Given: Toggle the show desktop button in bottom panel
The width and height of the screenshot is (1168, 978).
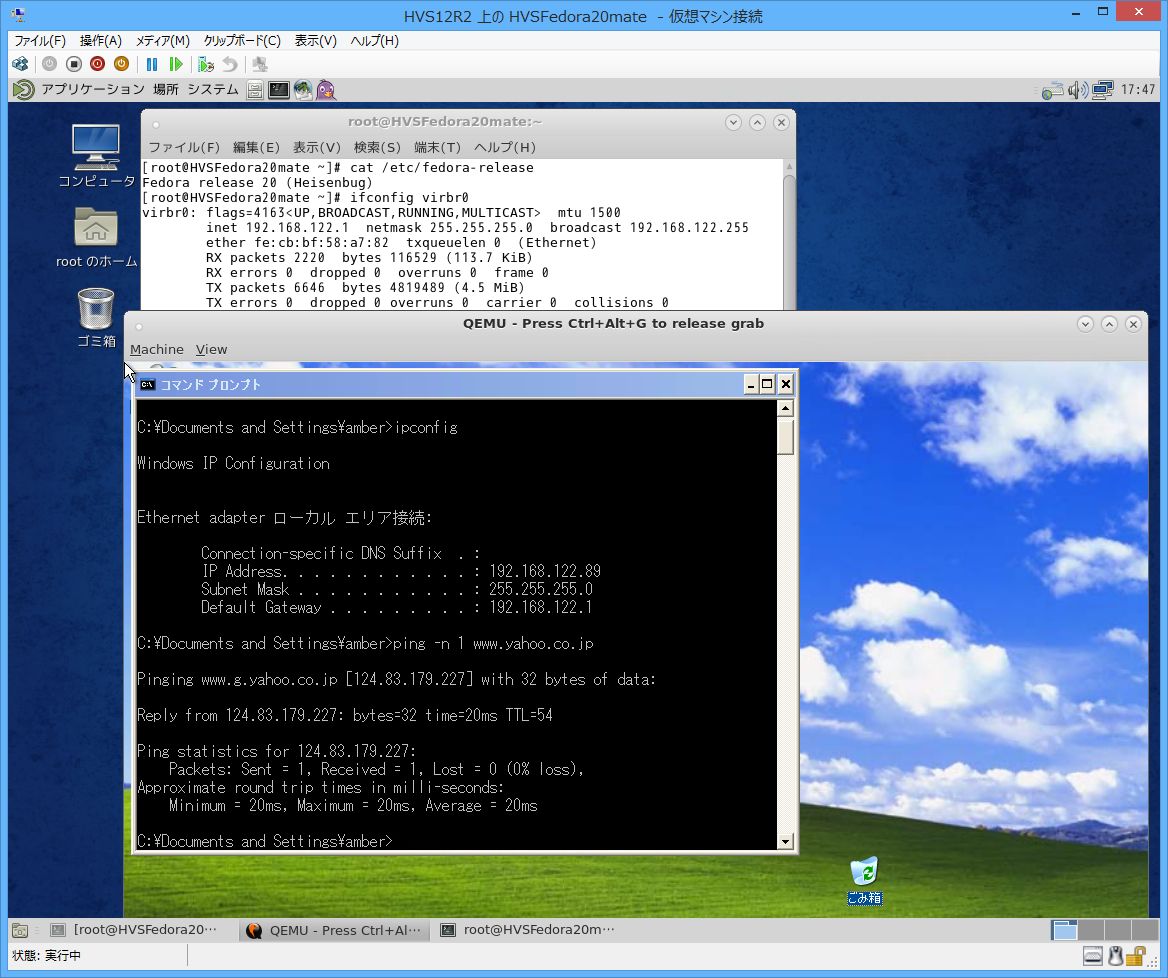Looking at the screenshot, I should click(x=20, y=930).
